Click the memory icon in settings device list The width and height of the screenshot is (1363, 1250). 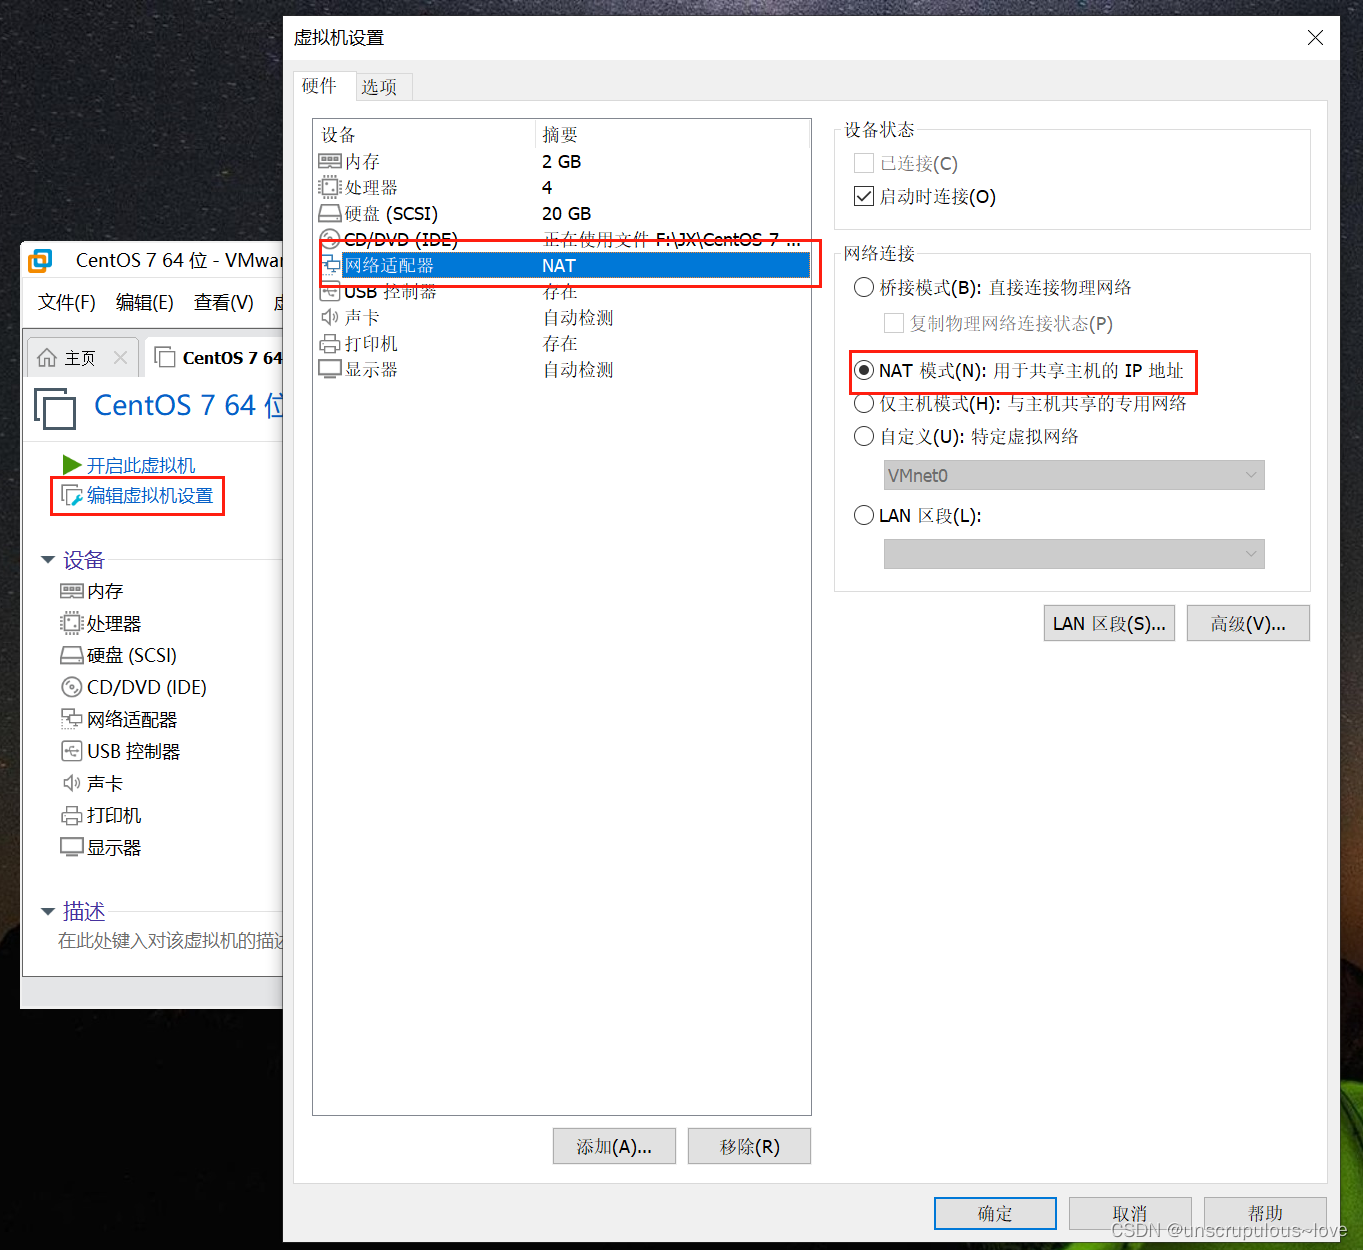coord(329,161)
